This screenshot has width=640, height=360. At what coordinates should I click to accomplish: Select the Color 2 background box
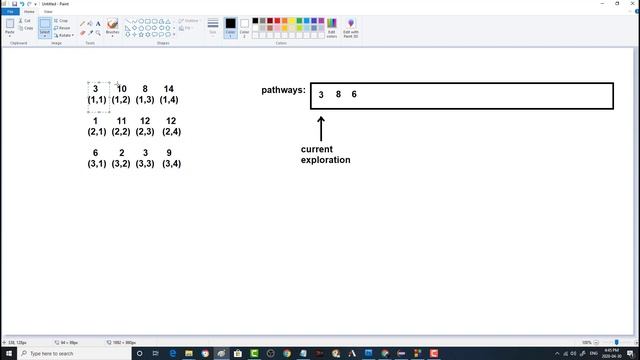click(x=244, y=28)
